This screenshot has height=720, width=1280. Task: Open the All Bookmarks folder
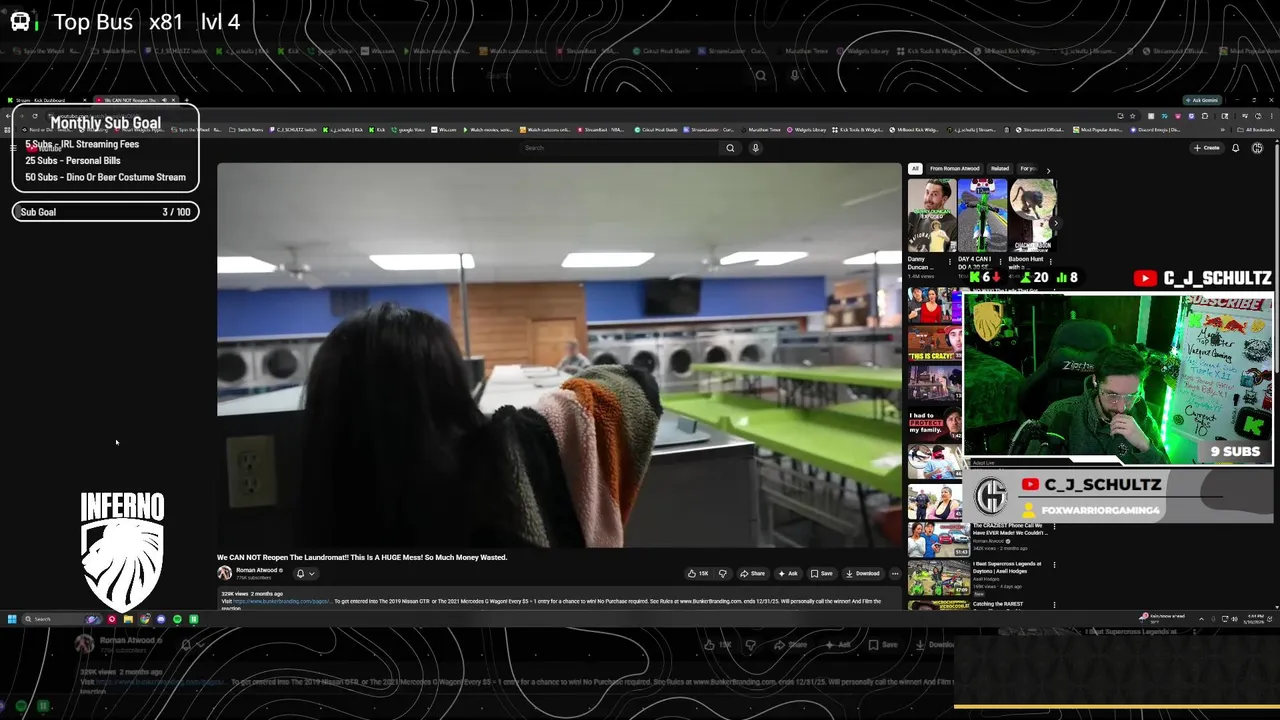[x=1258, y=130]
